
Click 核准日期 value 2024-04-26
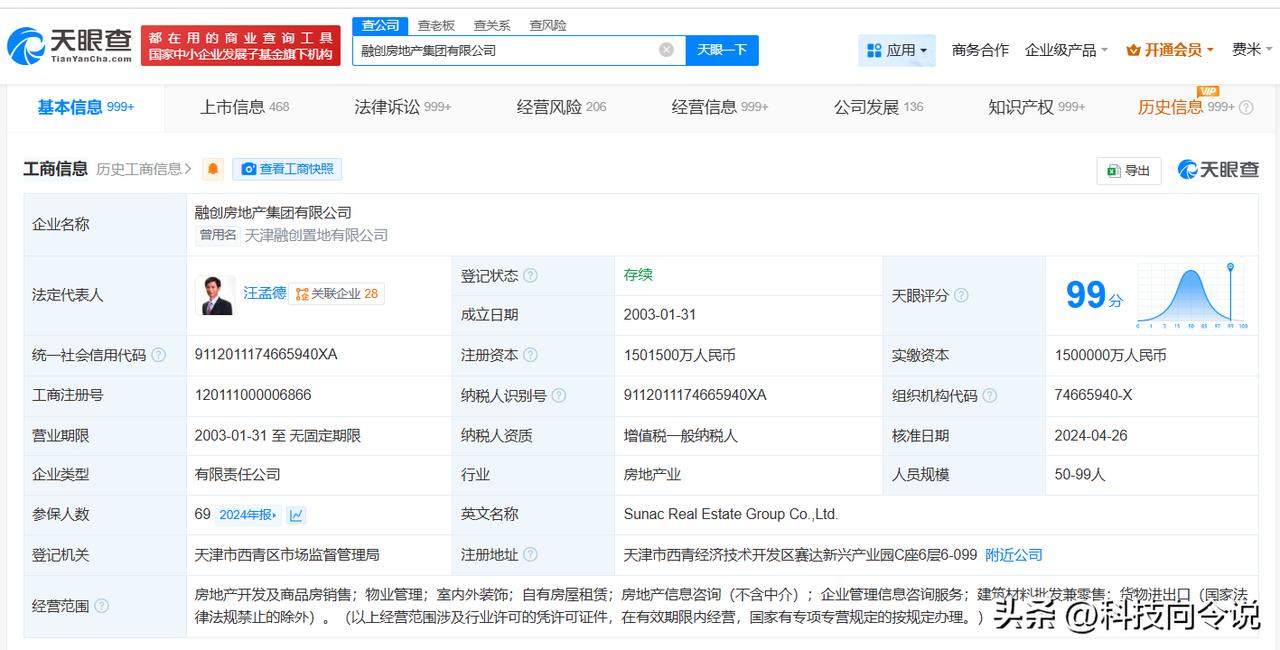click(1091, 436)
